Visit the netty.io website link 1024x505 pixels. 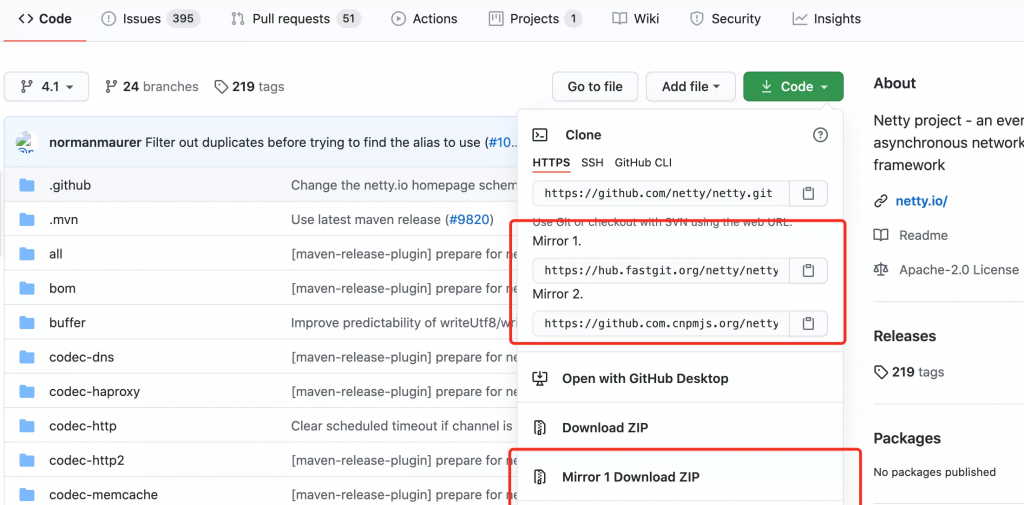pyautogui.click(x=921, y=201)
